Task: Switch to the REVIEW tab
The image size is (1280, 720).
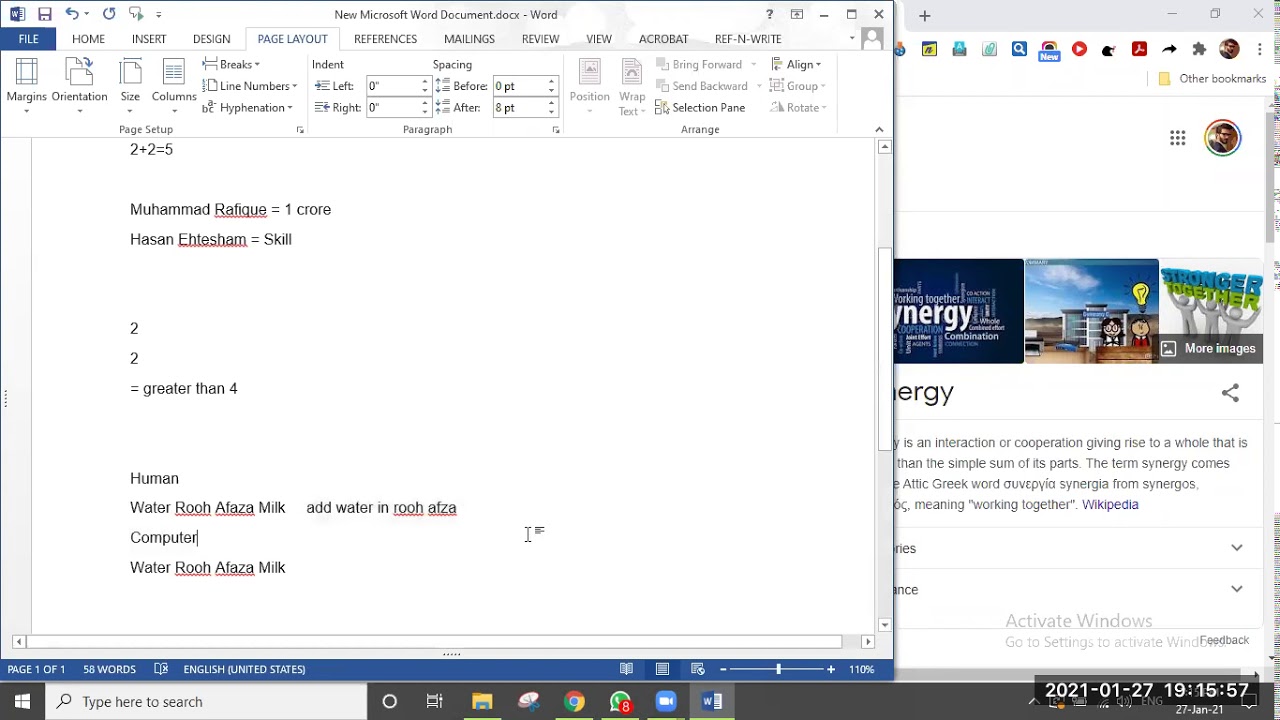Action: [x=540, y=39]
